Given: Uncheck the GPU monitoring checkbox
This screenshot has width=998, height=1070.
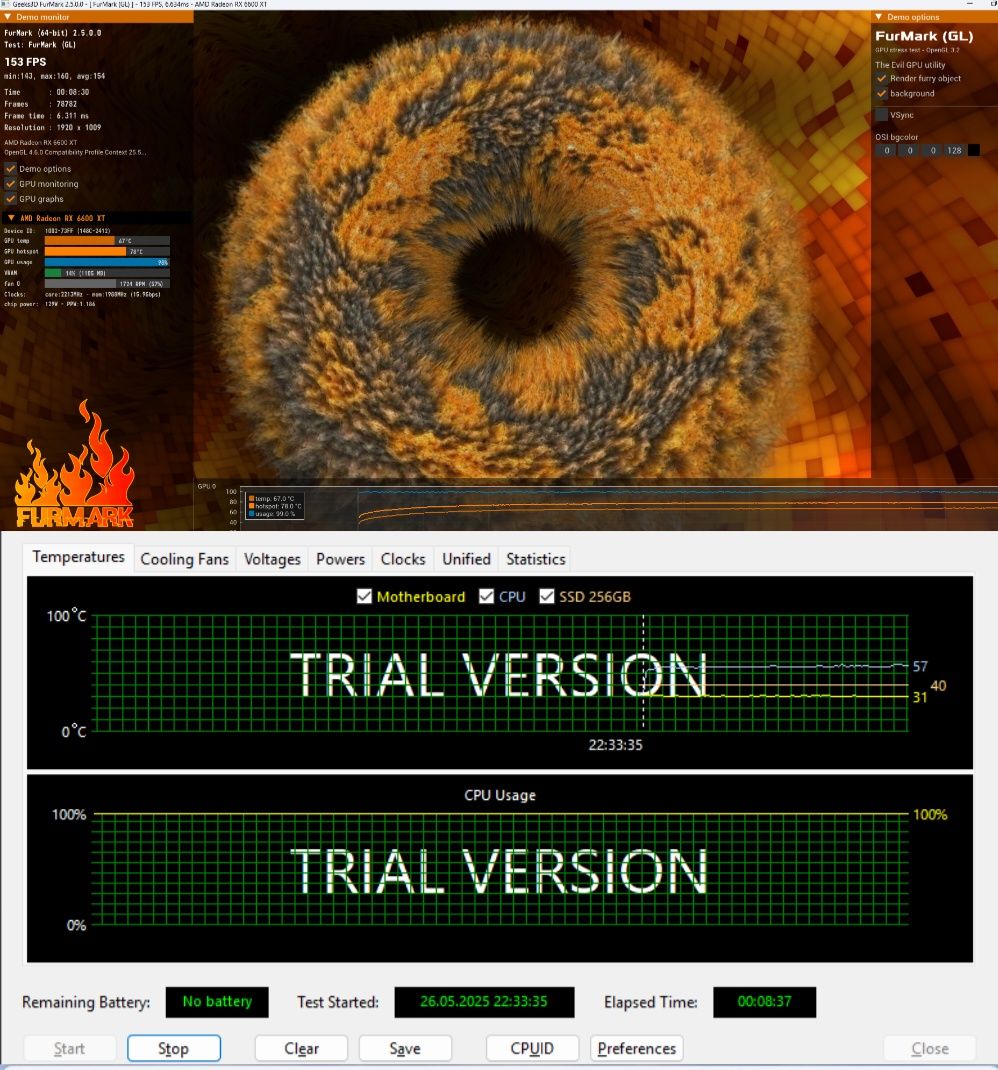Looking at the screenshot, I should (10, 184).
